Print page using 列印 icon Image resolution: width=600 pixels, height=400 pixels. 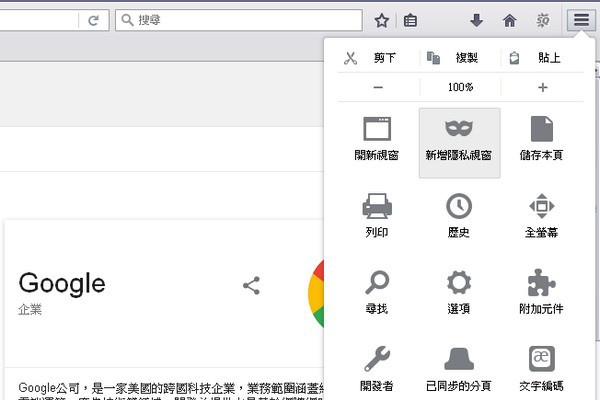tap(377, 216)
